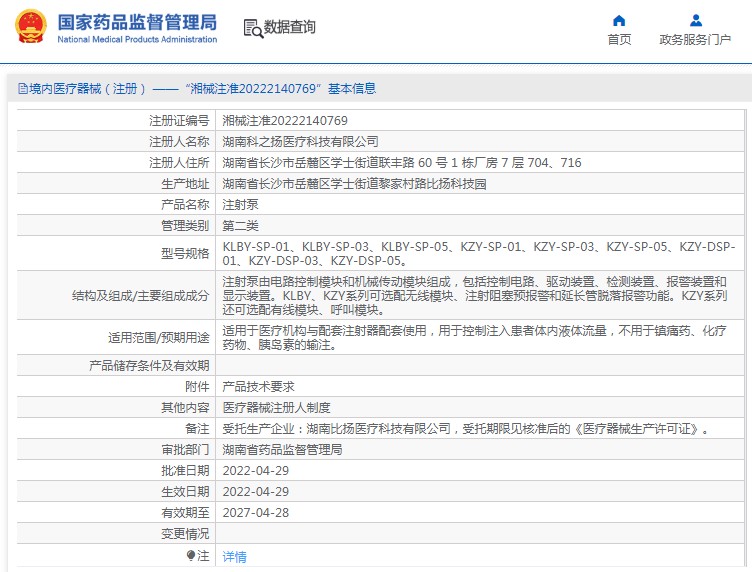Open the 数据查询 search icon
The height and width of the screenshot is (572, 752).
click(253, 28)
